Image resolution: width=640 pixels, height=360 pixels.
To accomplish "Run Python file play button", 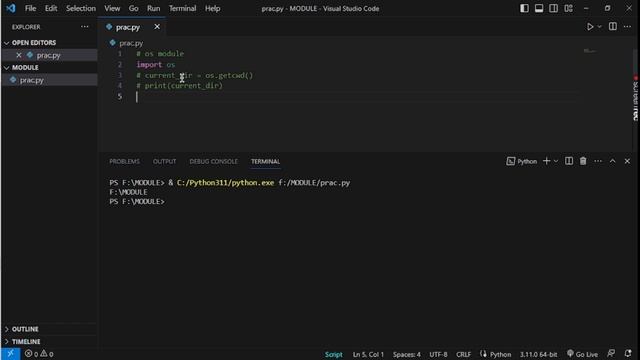I will 590,27.
